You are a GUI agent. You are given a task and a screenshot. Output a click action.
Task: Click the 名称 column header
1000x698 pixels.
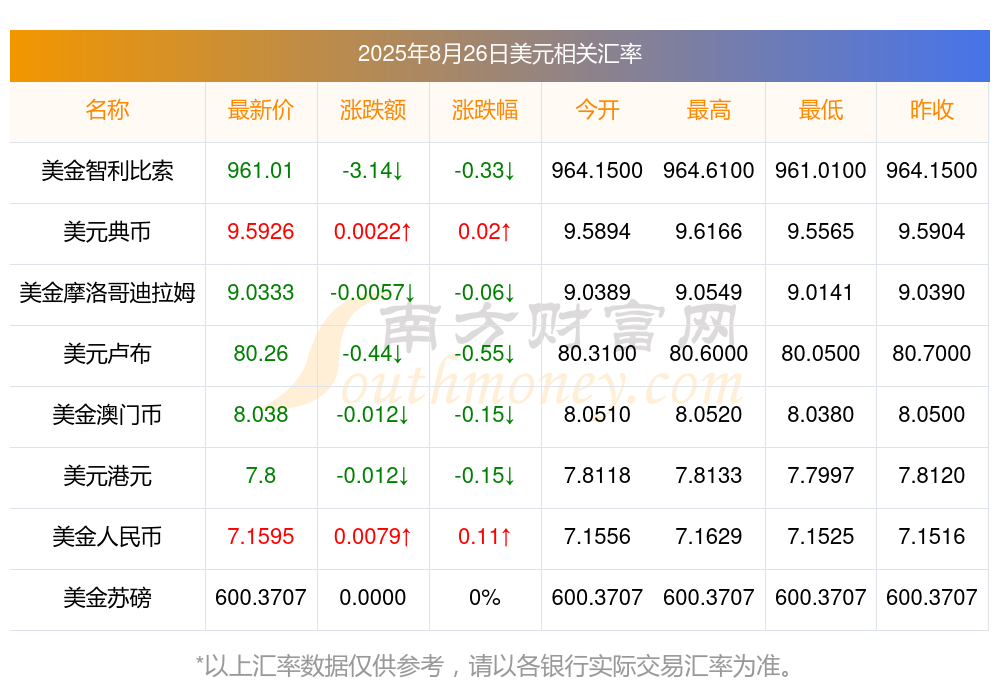pos(107,110)
